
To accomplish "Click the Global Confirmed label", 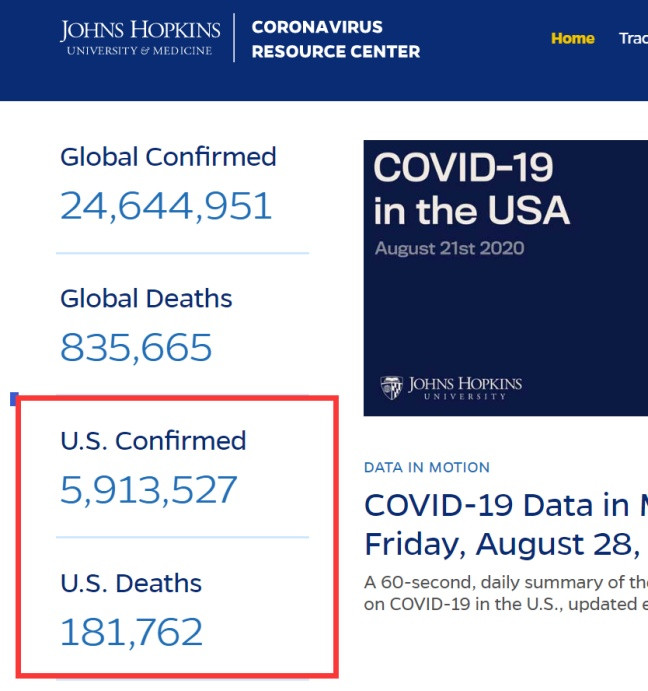I will (168, 157).
